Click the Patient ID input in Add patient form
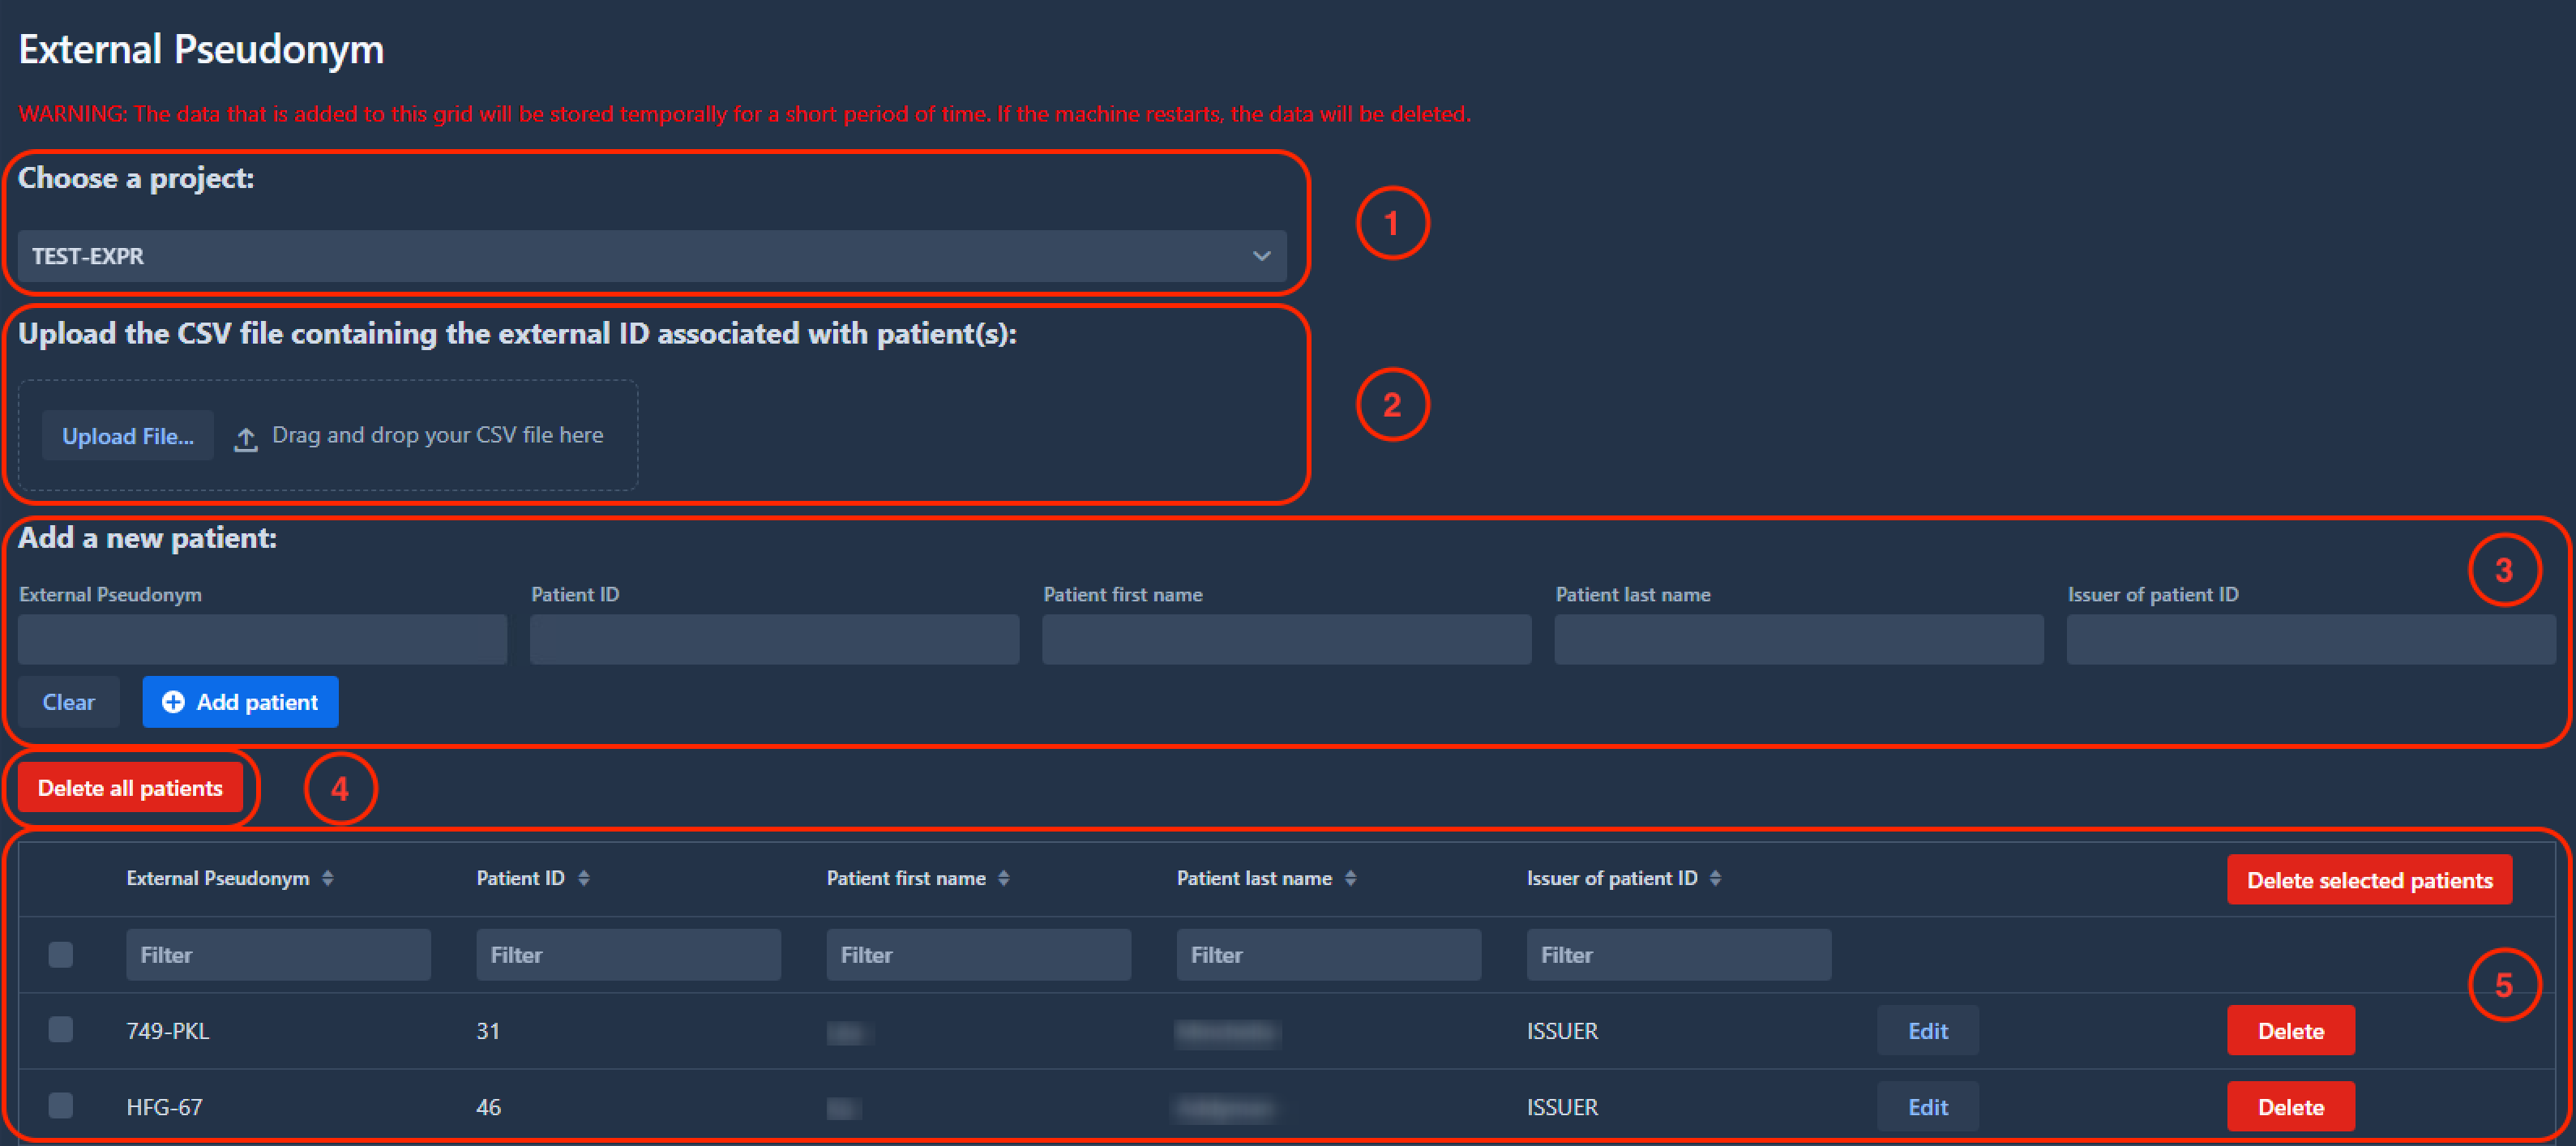Viewport: 2576px width, 1146px height. pos(775,640)
